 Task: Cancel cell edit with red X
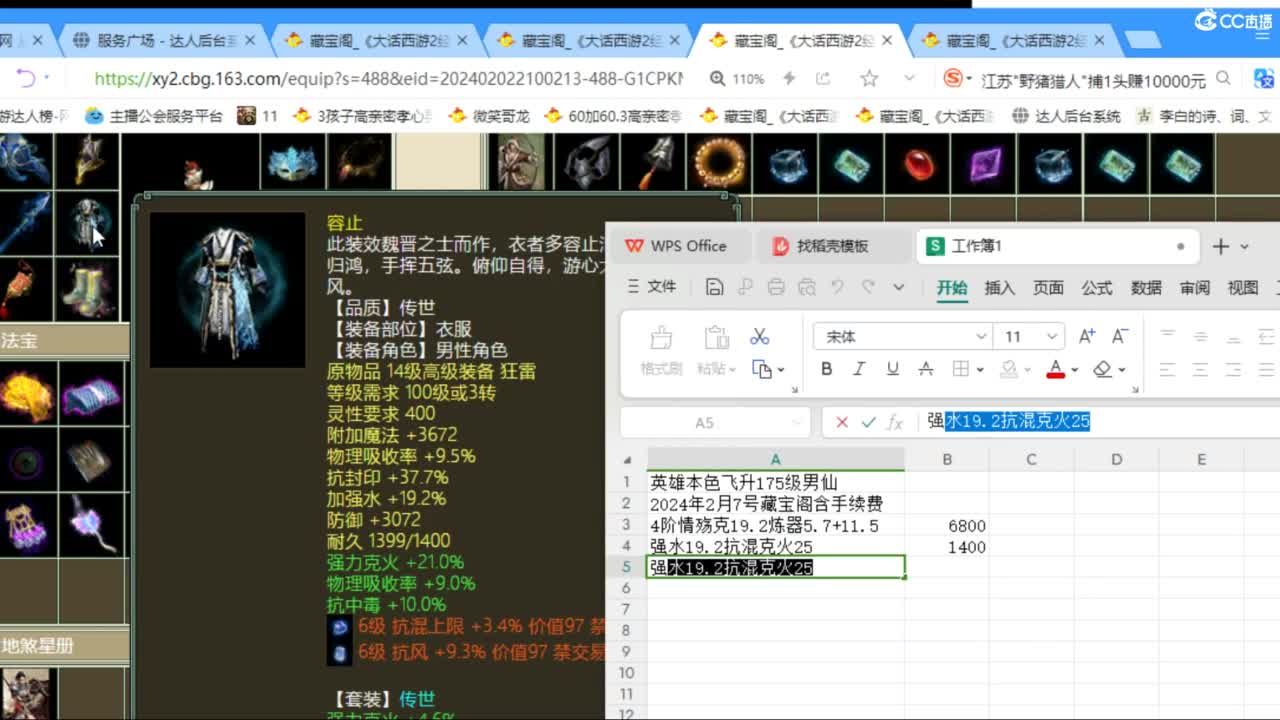click(841, 422)
